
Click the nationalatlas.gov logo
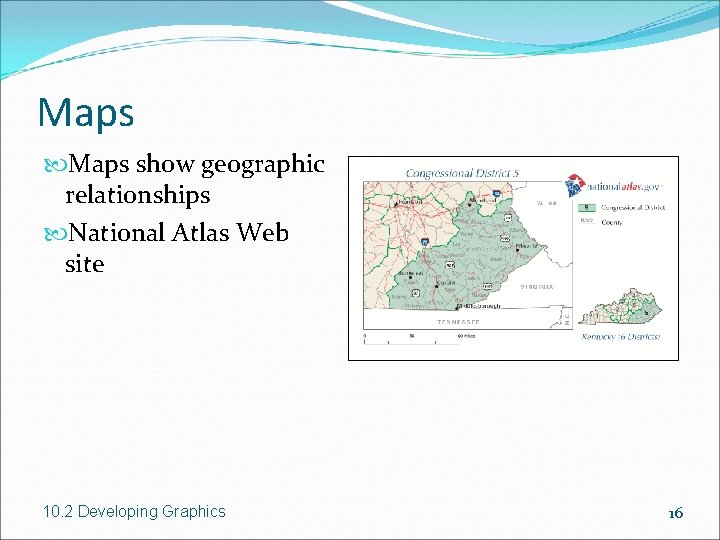coord(614,186)
